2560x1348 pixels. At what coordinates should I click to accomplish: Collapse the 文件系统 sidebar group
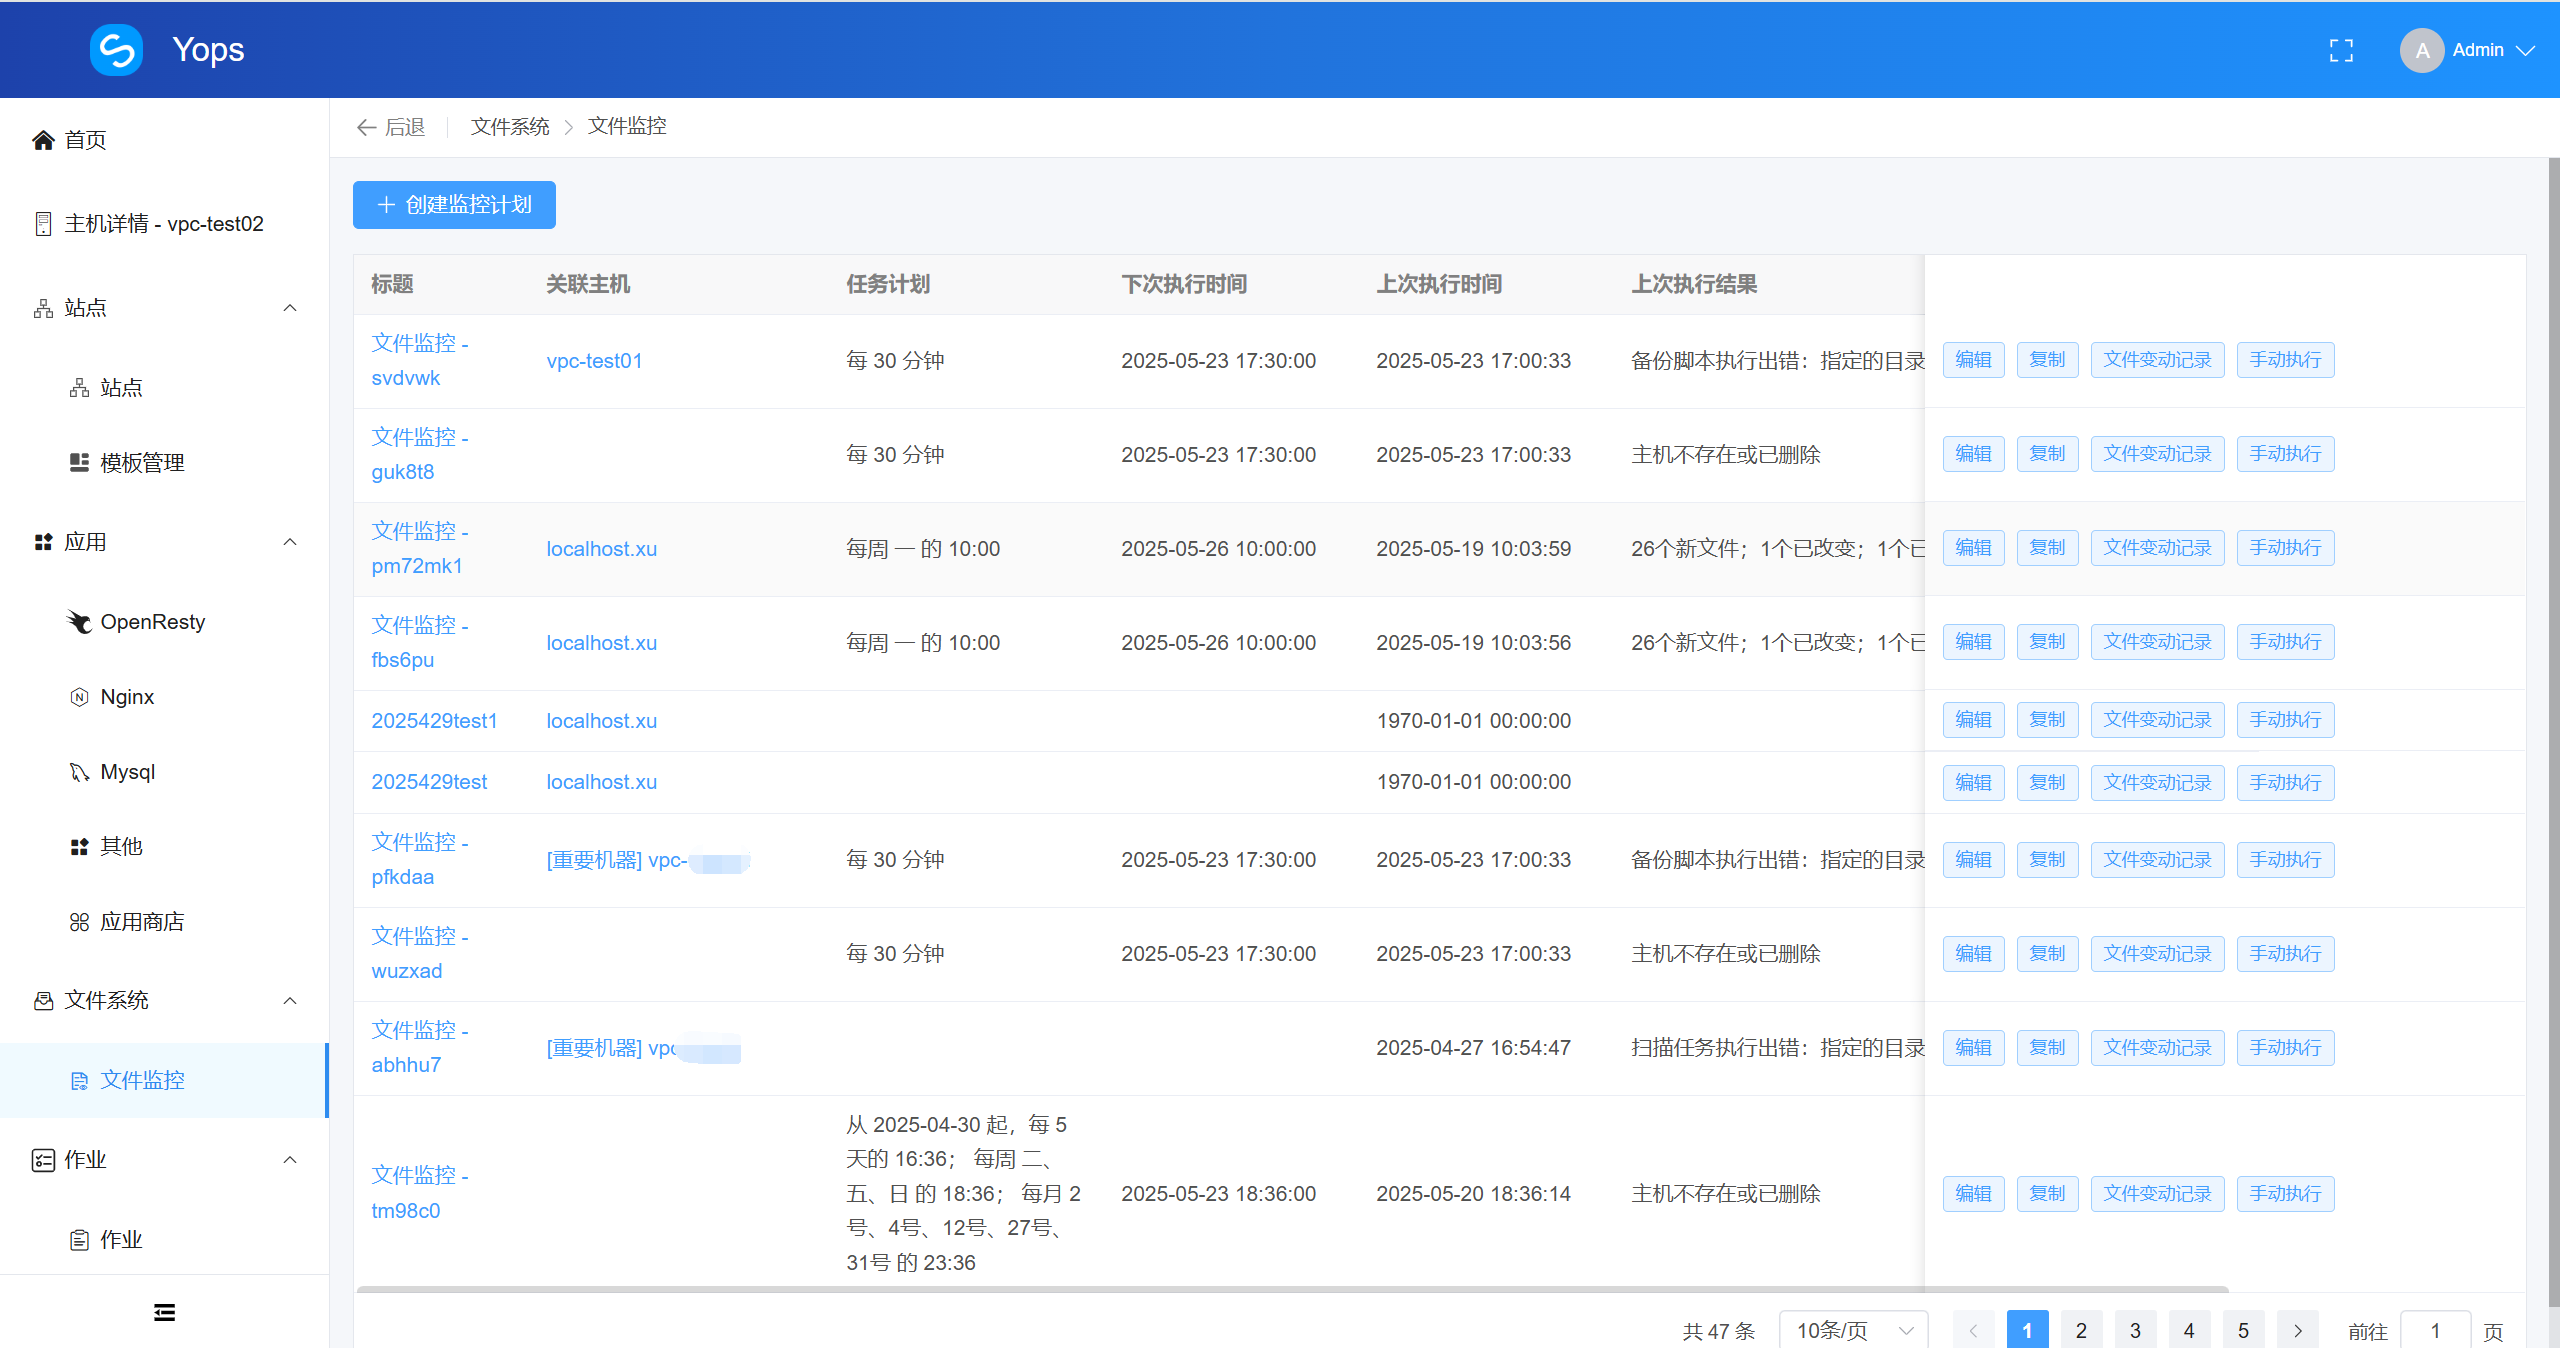290,1001
